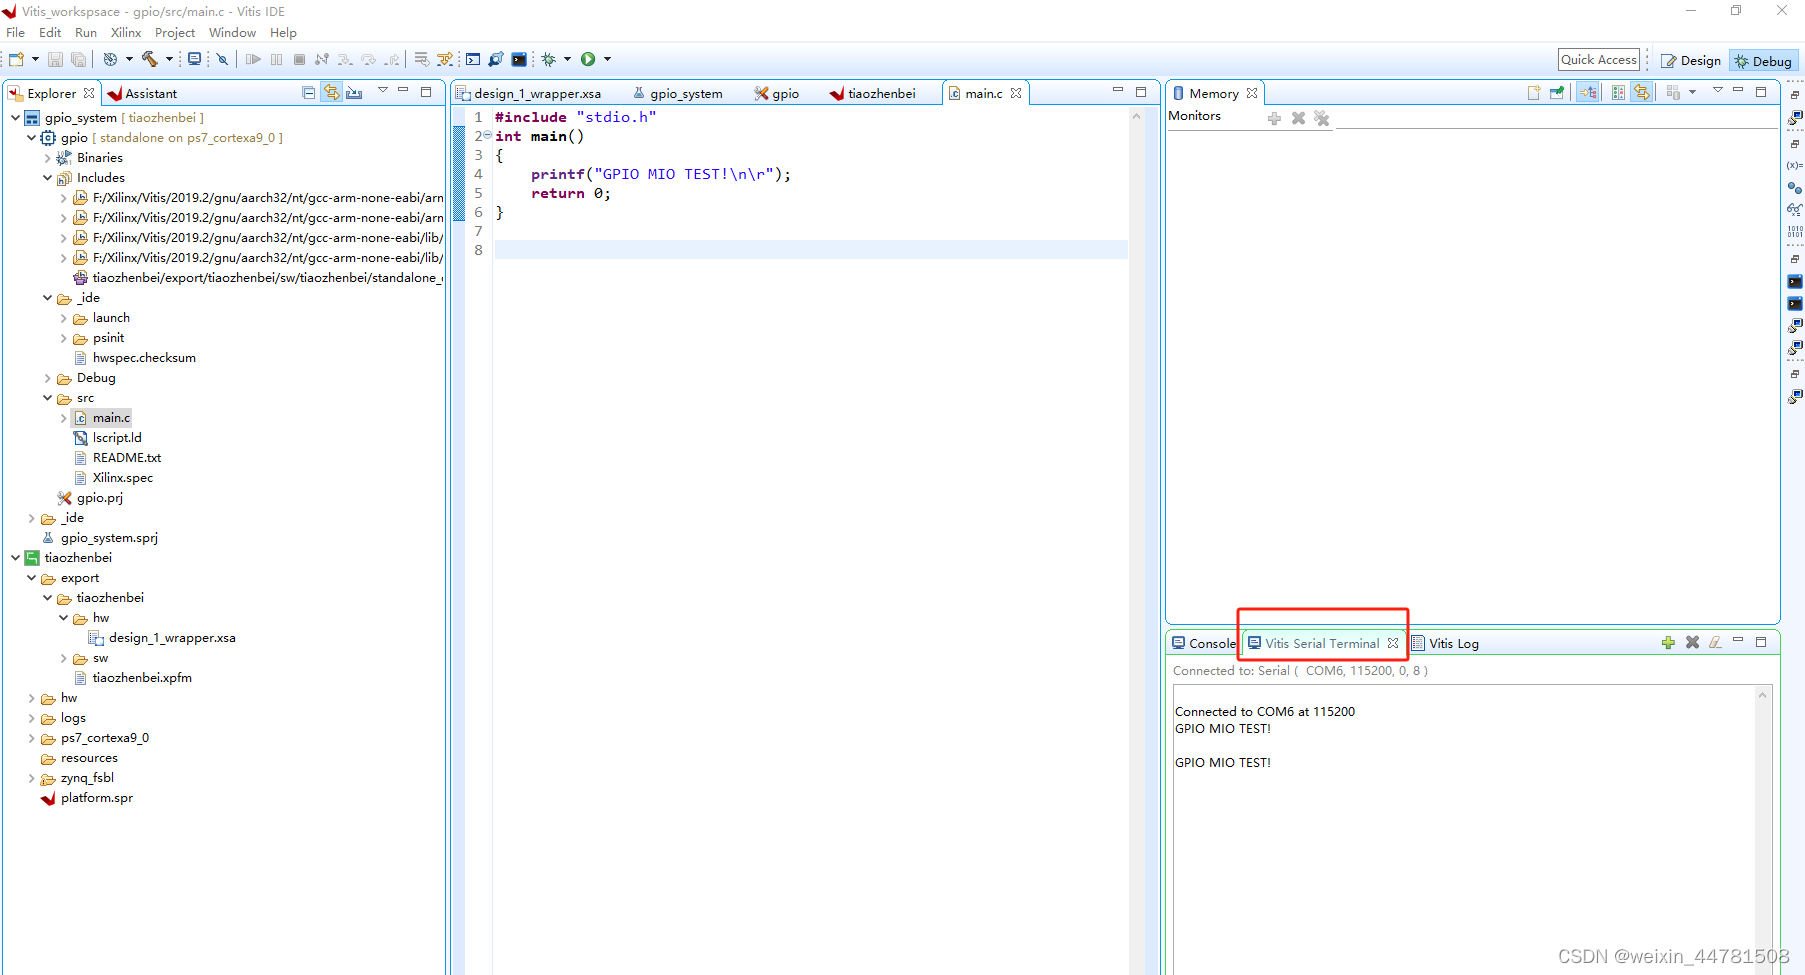Open New project dropdown arrow
The image size is (1805, 975).
point(35,59)
